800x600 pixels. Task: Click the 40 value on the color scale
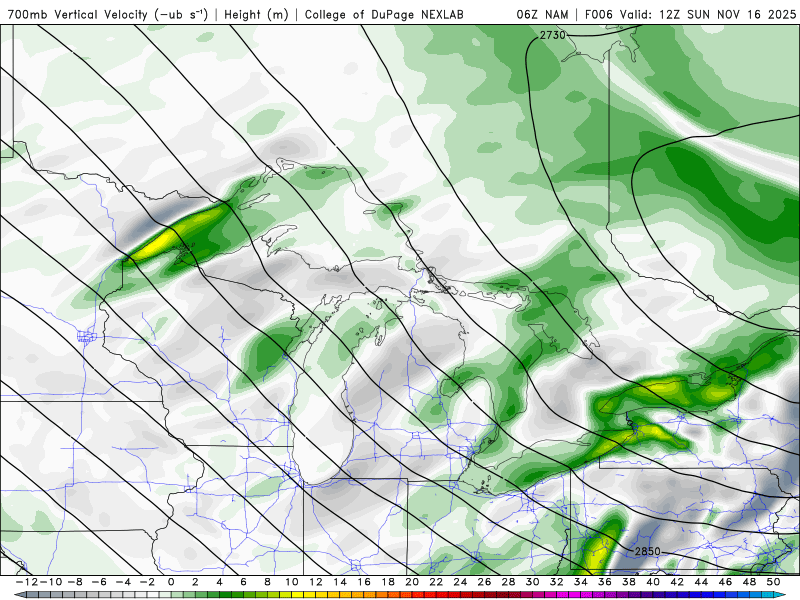(653, 582)
